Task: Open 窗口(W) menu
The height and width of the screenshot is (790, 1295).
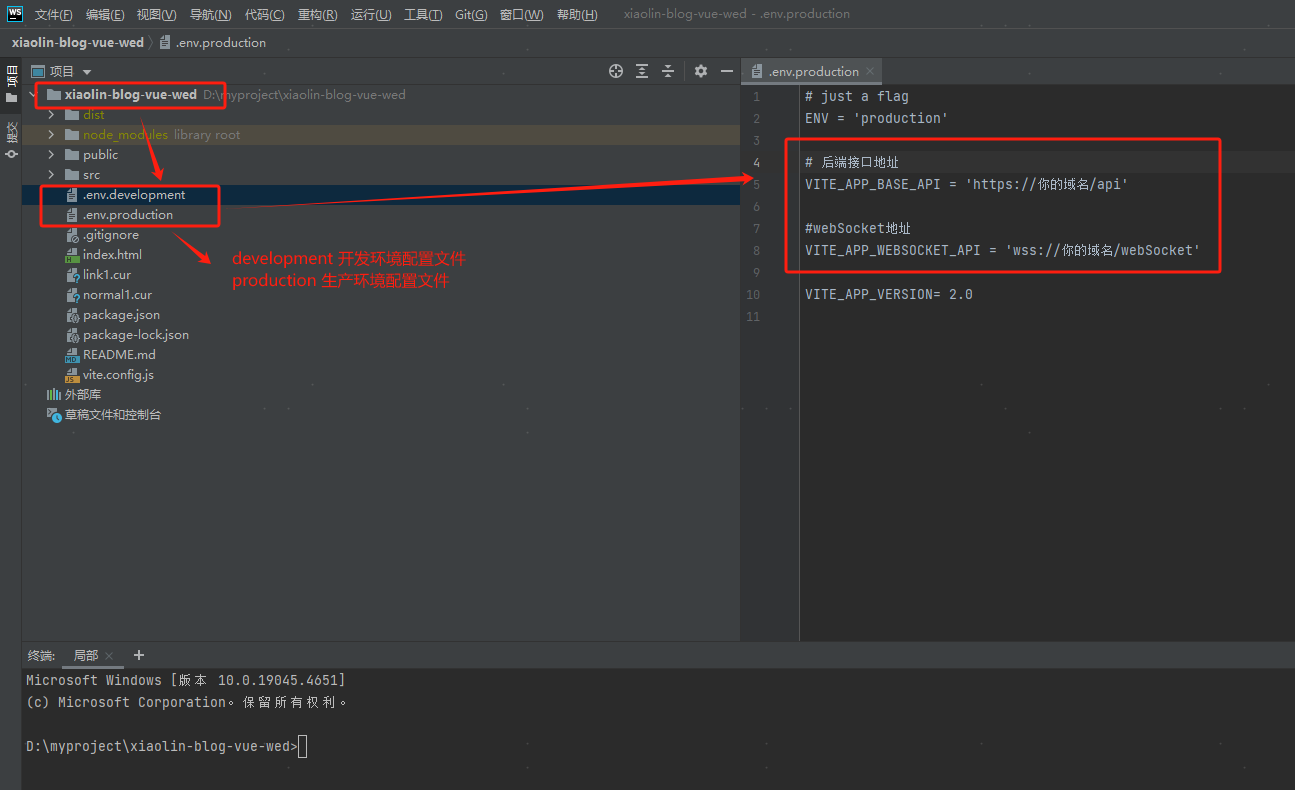Action: (x=521, y=14)
